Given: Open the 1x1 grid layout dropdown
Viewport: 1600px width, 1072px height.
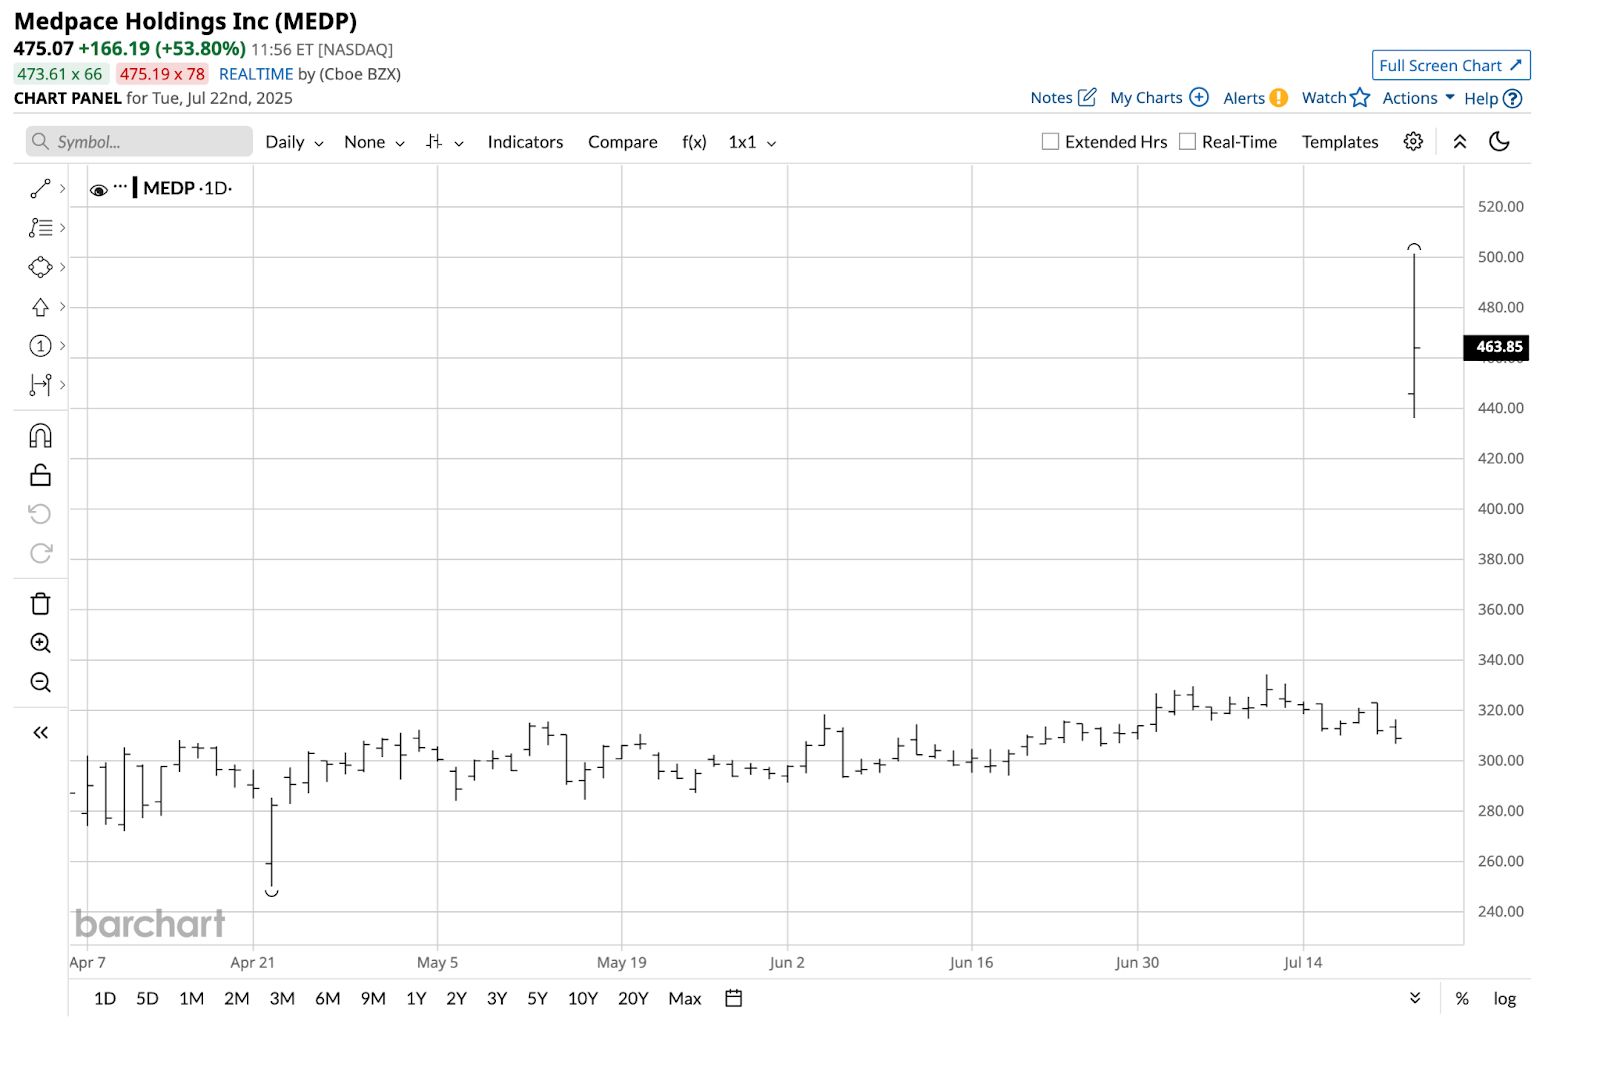Looking at the screenshot, I should point(752,142).
